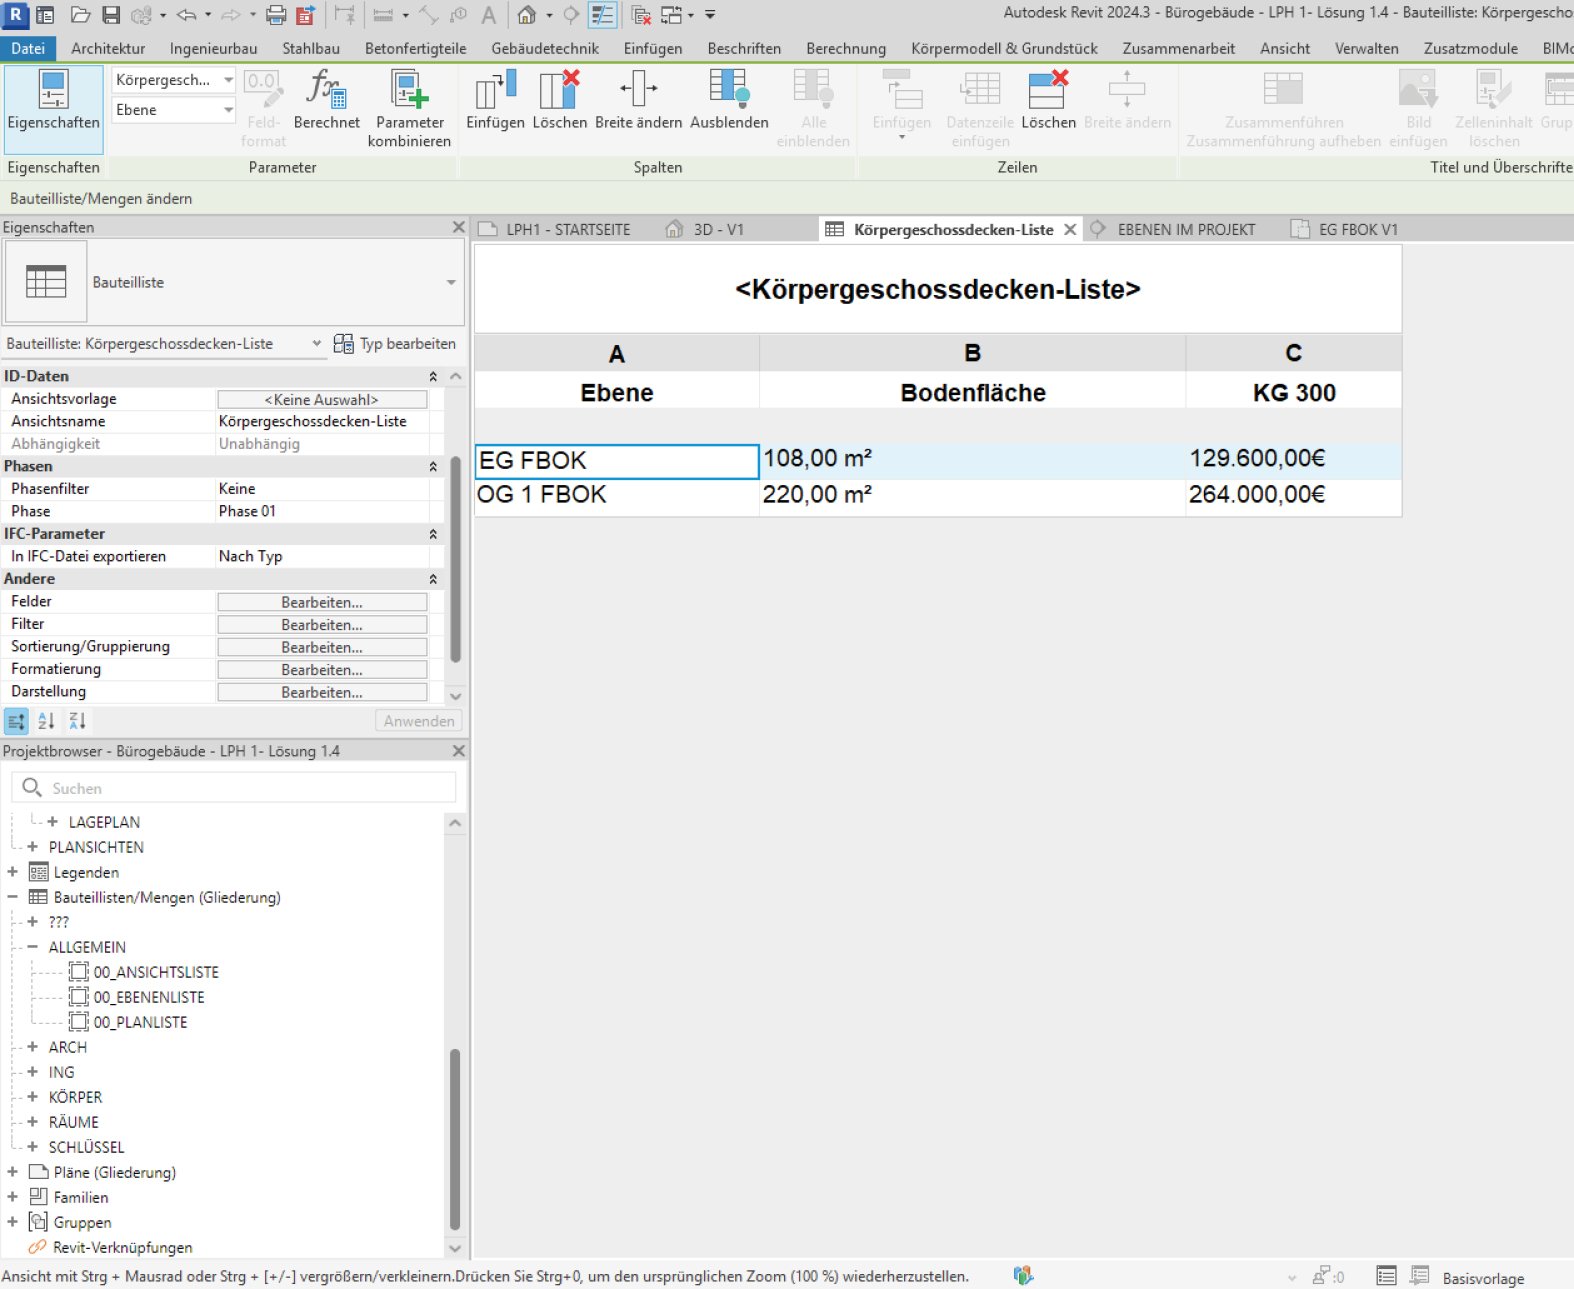Select 00_EBENENLISTE in project browser
Screen dimensions: 1574x1289
[149, 997]
